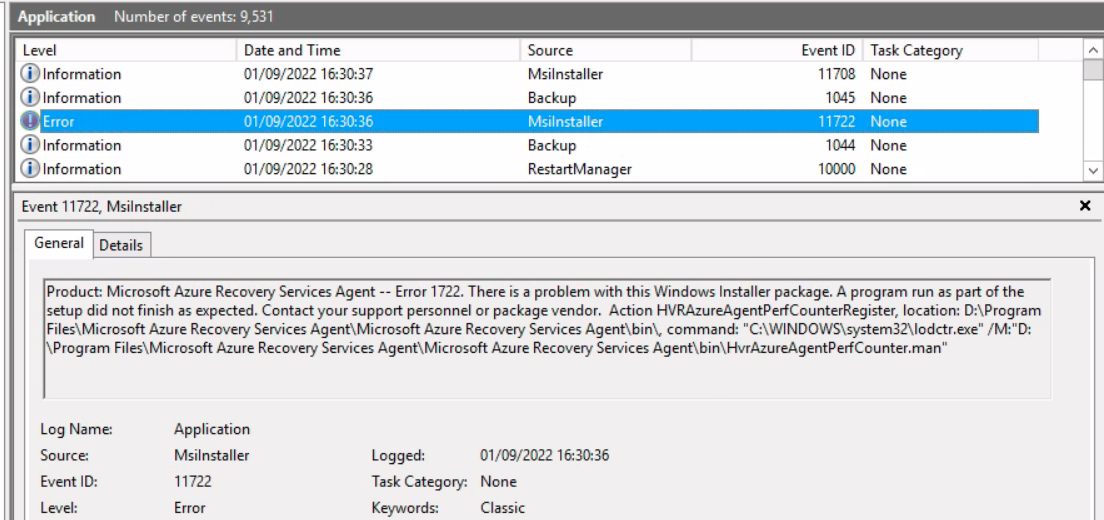Viewport: 1104px width, 520px height.
Task: Click the error description text box
Action: click(547, 339)
